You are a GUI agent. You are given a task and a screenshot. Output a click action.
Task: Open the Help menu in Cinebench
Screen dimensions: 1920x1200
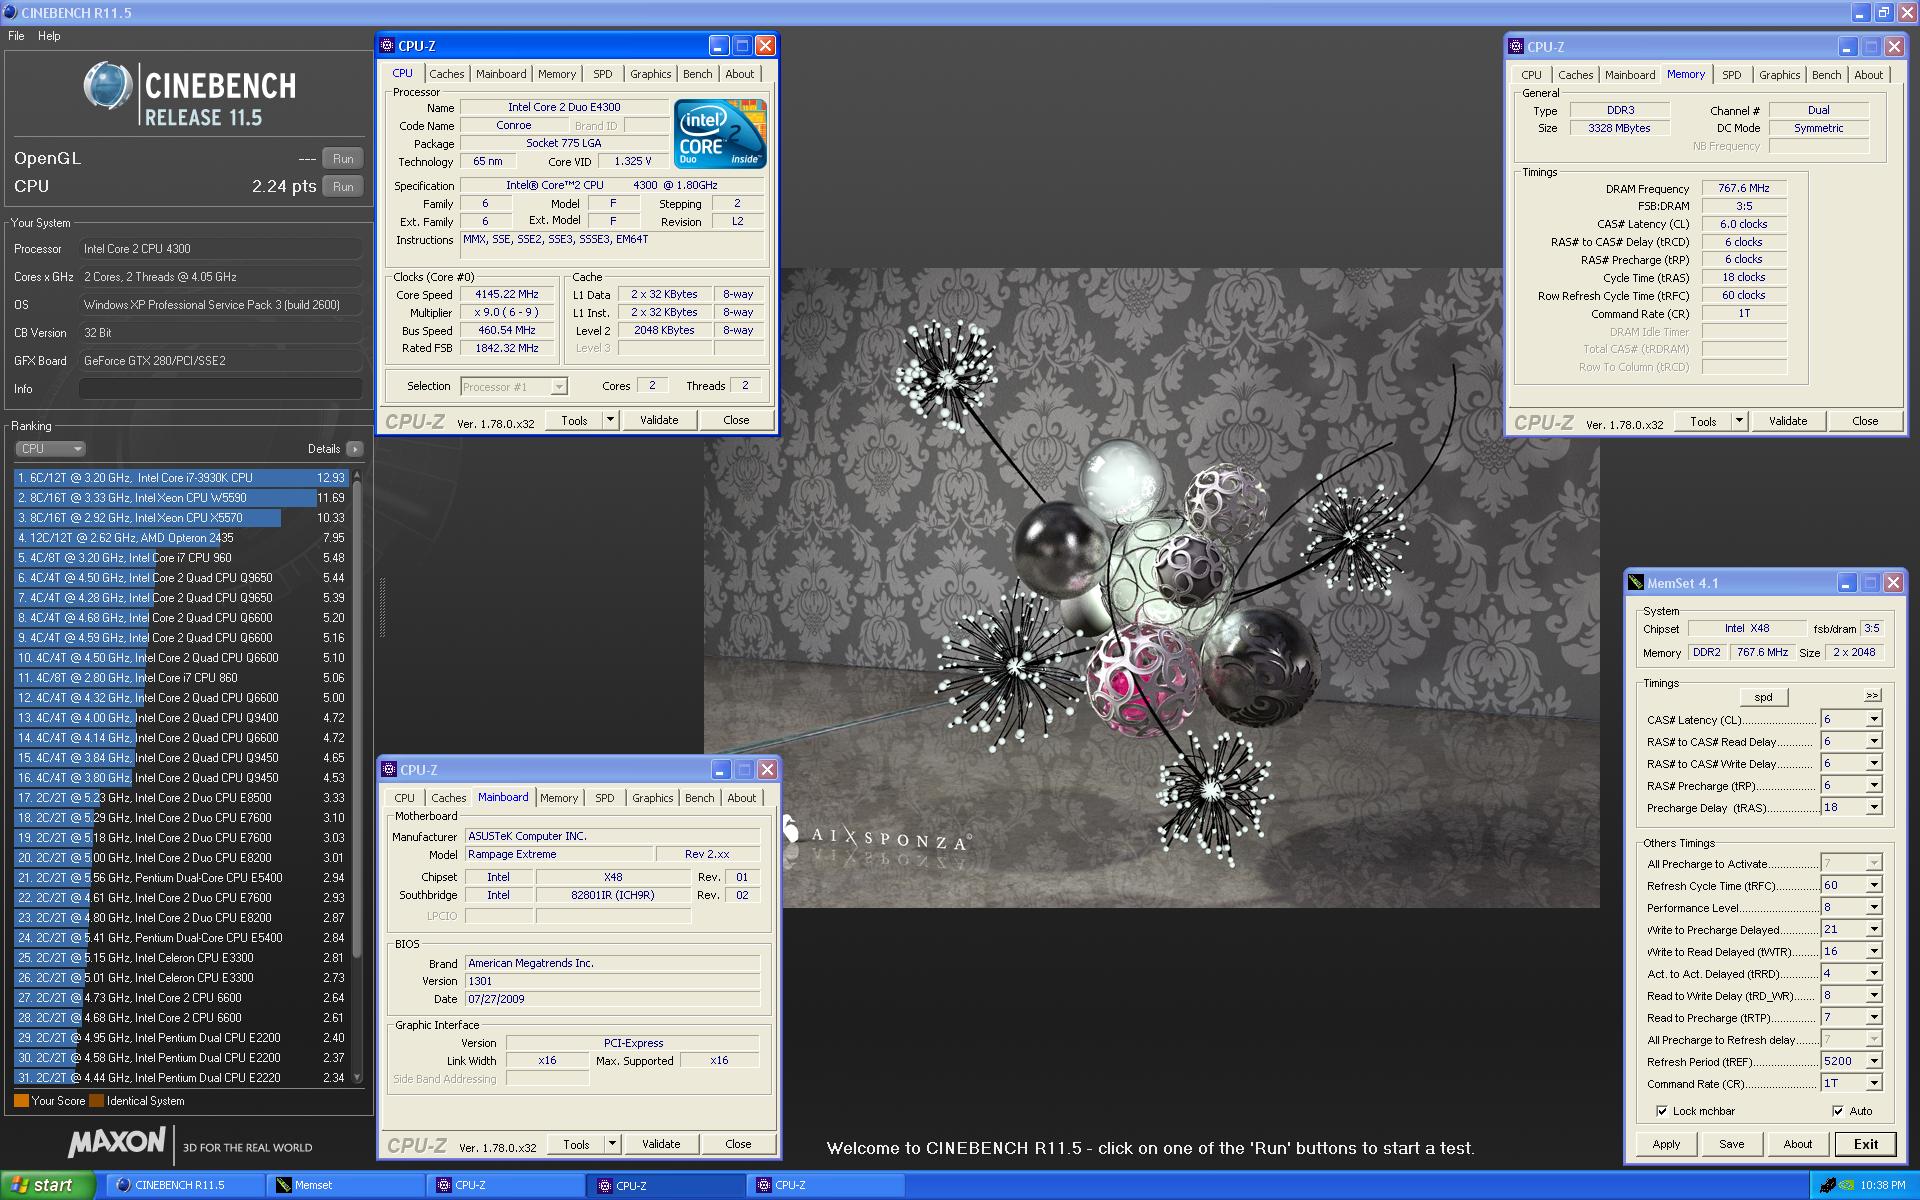pyautogui.click(x=49, y=36)
